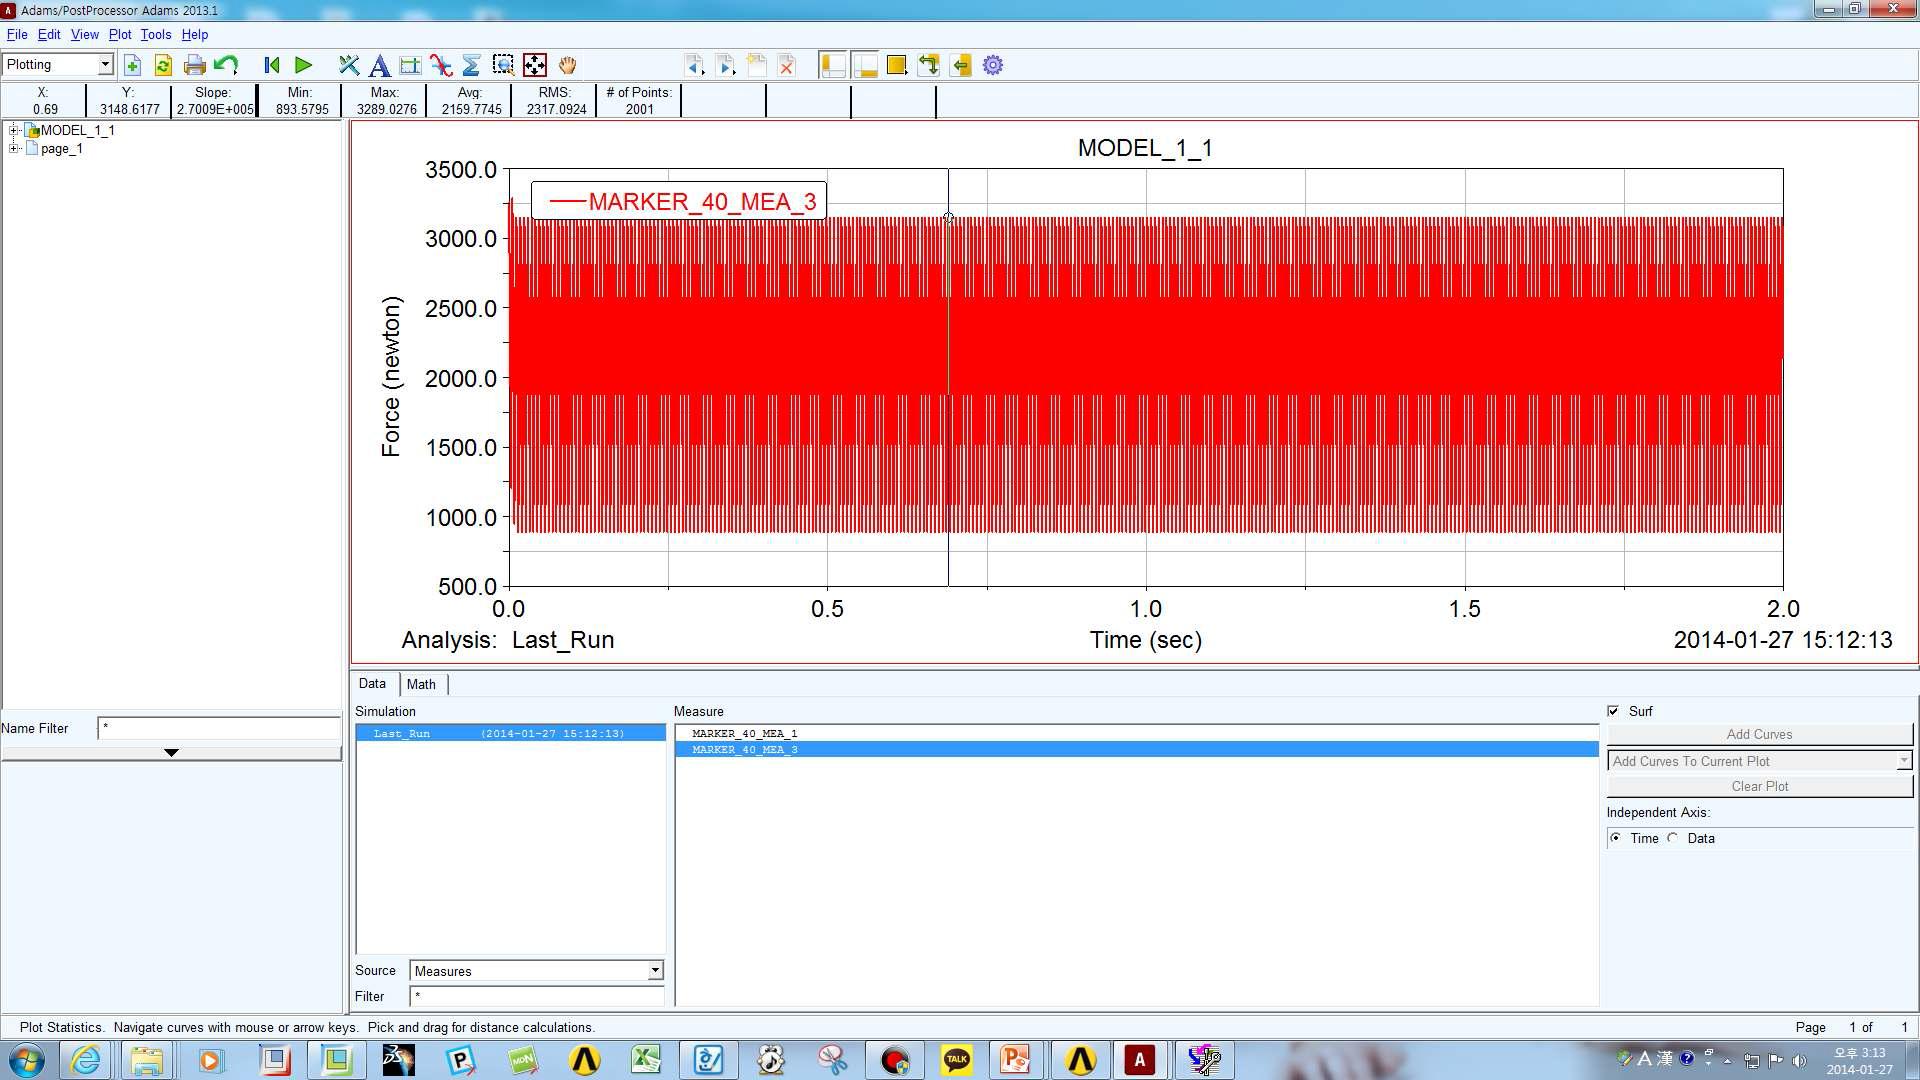The width and height of the screenshot is (1920, 1080).
Task: Click the MARKER_40_MEA_3 legend entry
Action: point(679,202)
